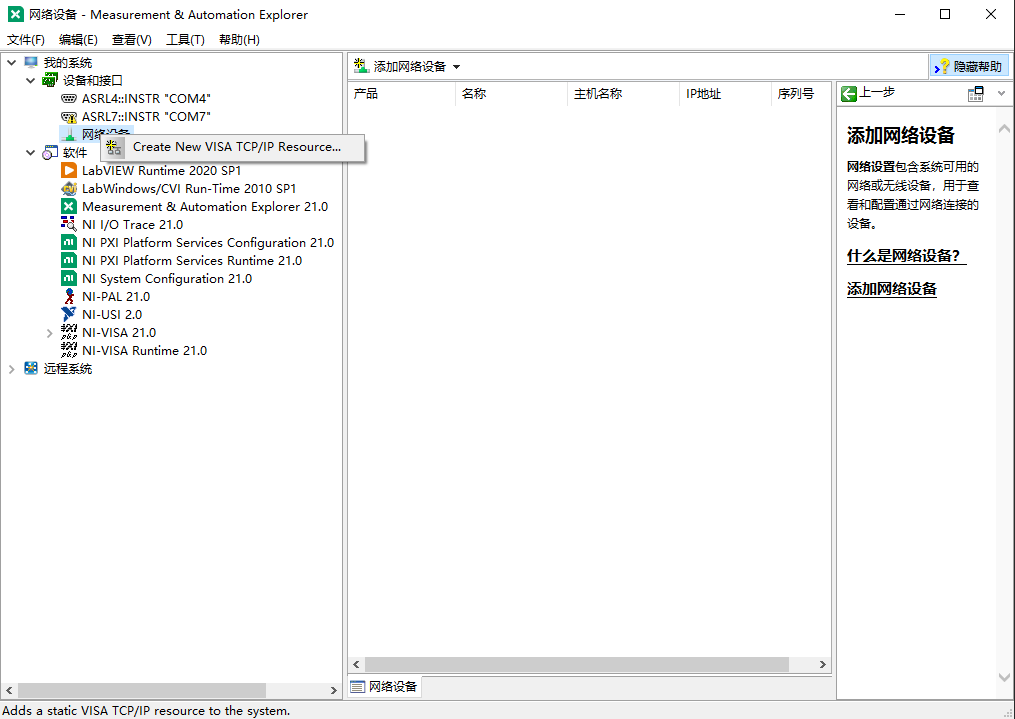Image resolution: width=1015 pixels, height=719 pixels.
Task: Select the NI-PAL 21.0 label
Action: [116, 296]
